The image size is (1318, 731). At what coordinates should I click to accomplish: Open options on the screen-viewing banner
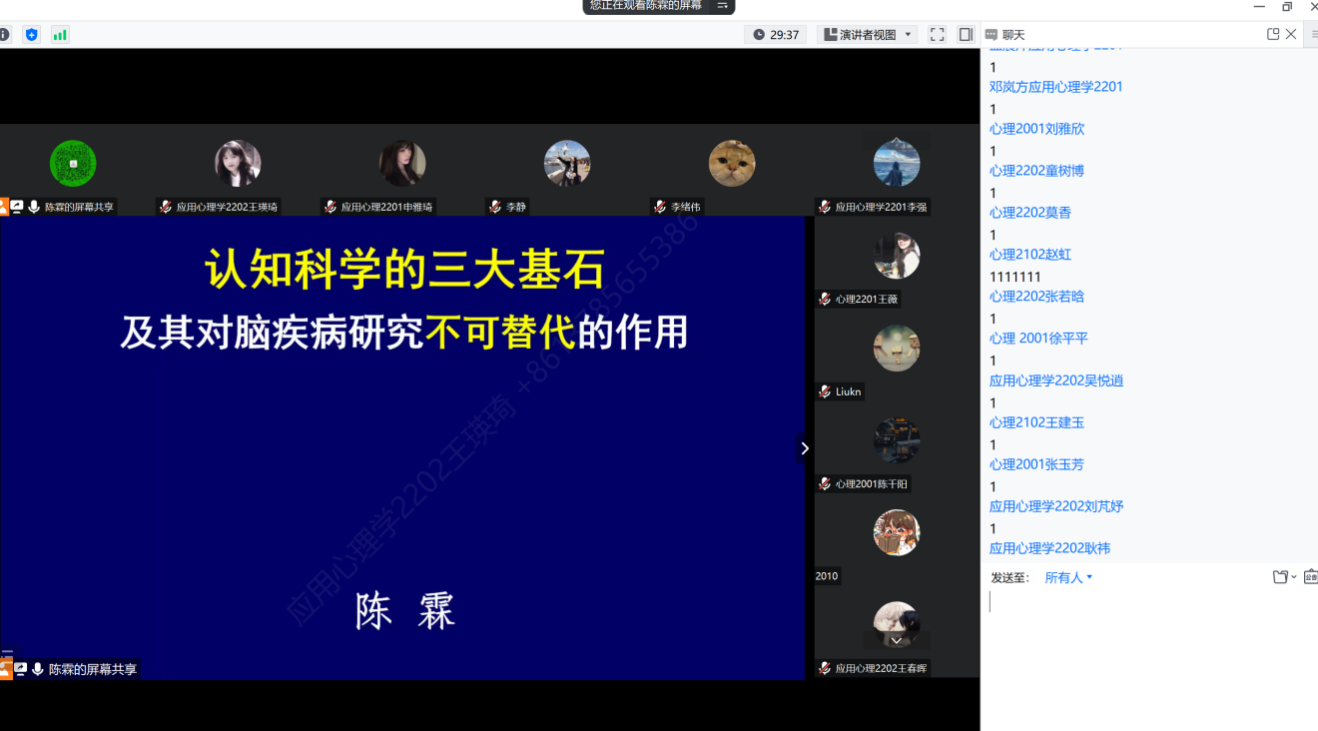(x=722, y=6)
